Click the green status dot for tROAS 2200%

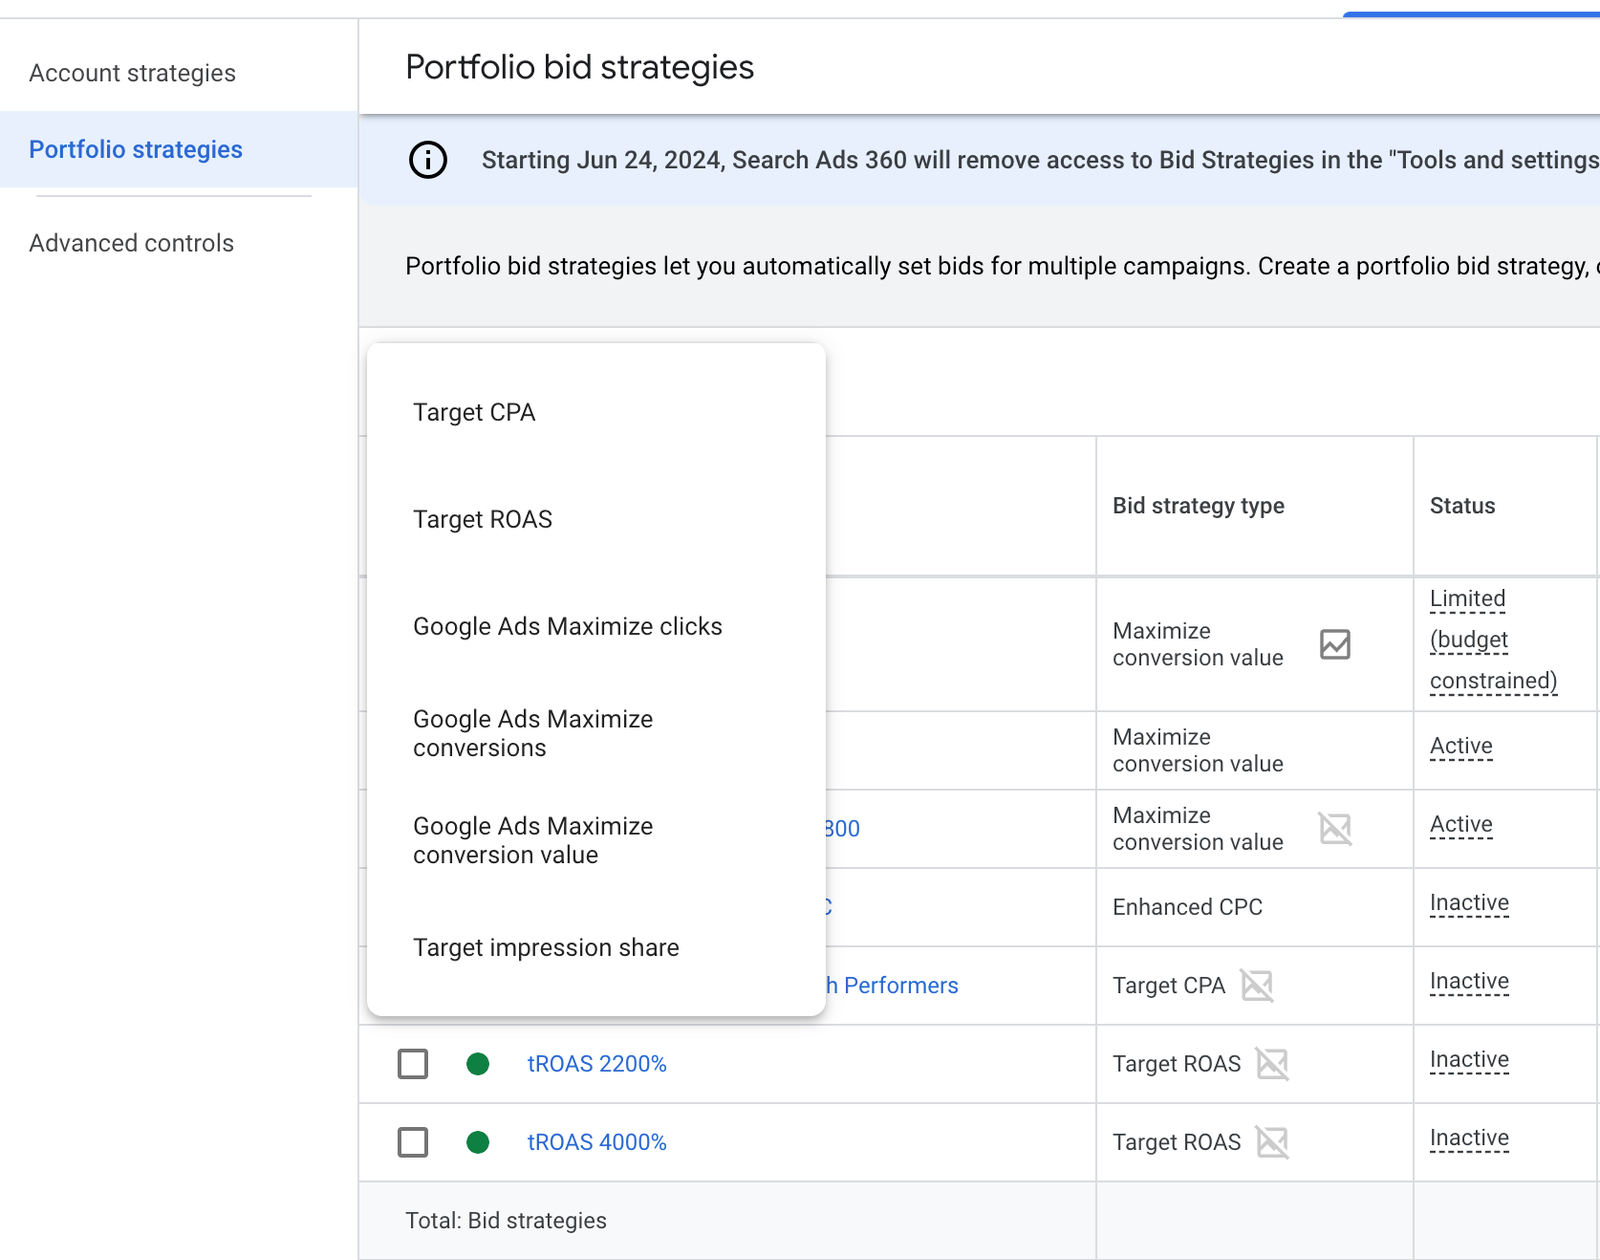tap(478, 1063)
